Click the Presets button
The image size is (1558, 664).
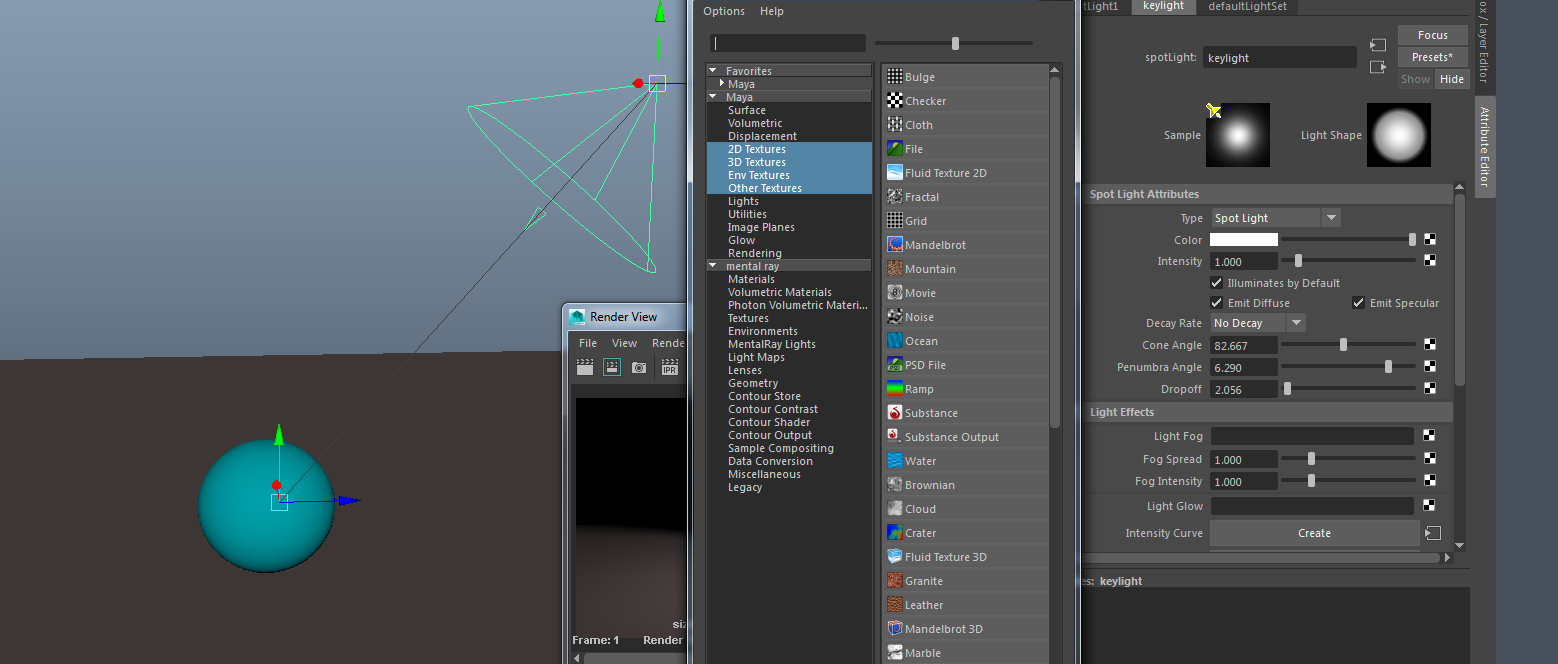1432,57
